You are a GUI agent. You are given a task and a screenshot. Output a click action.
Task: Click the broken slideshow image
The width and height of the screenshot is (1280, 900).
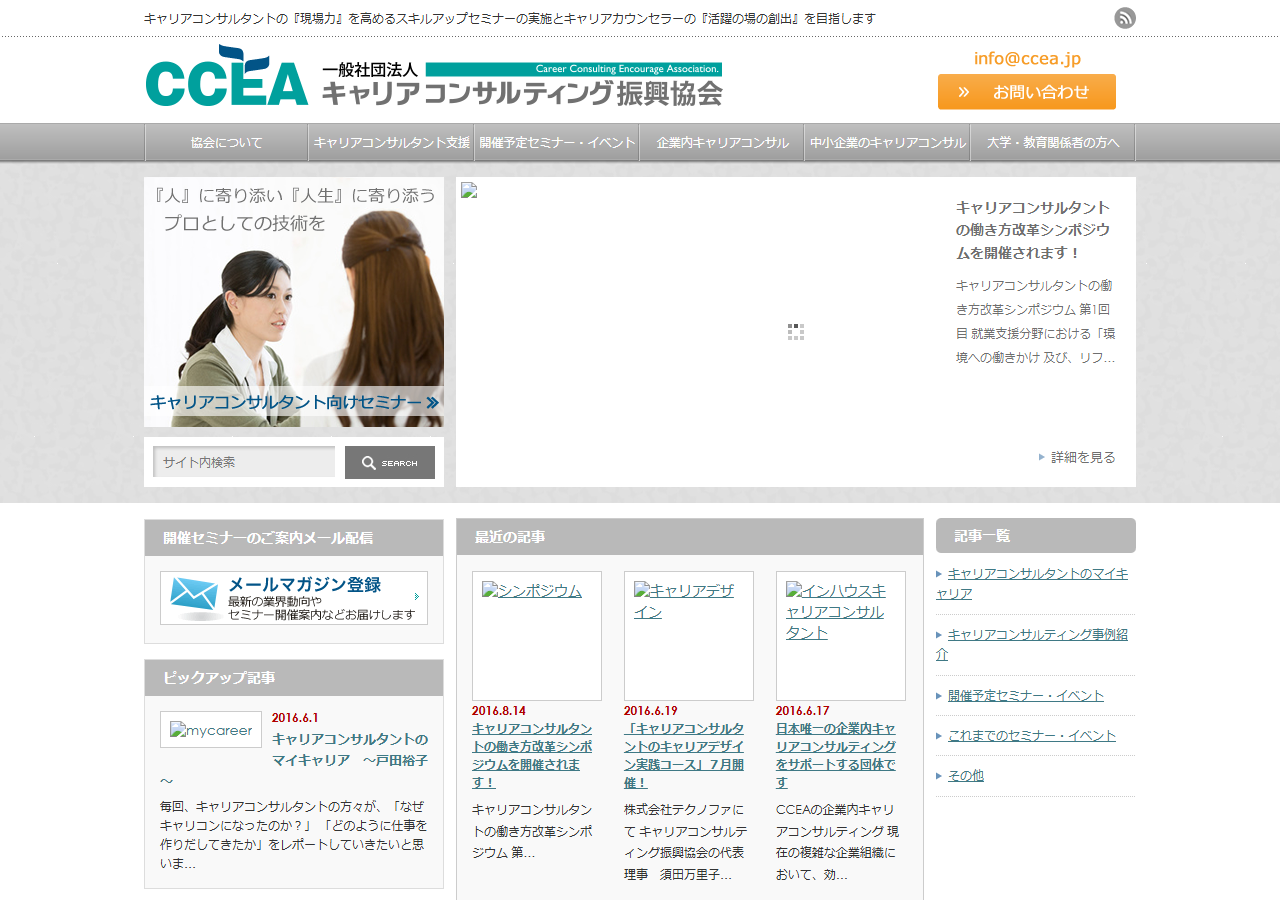pos(469,190)
